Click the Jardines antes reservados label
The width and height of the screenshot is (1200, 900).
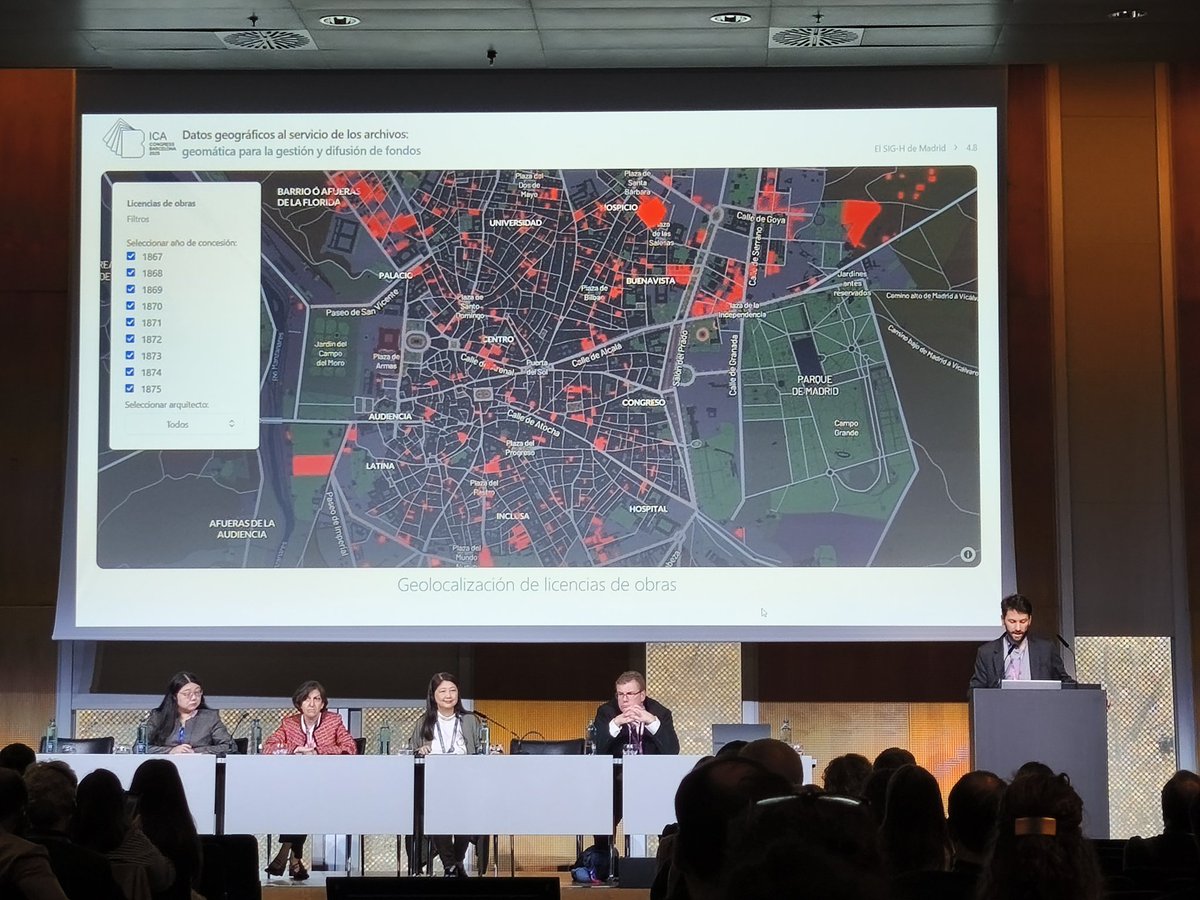click(854, 285)
